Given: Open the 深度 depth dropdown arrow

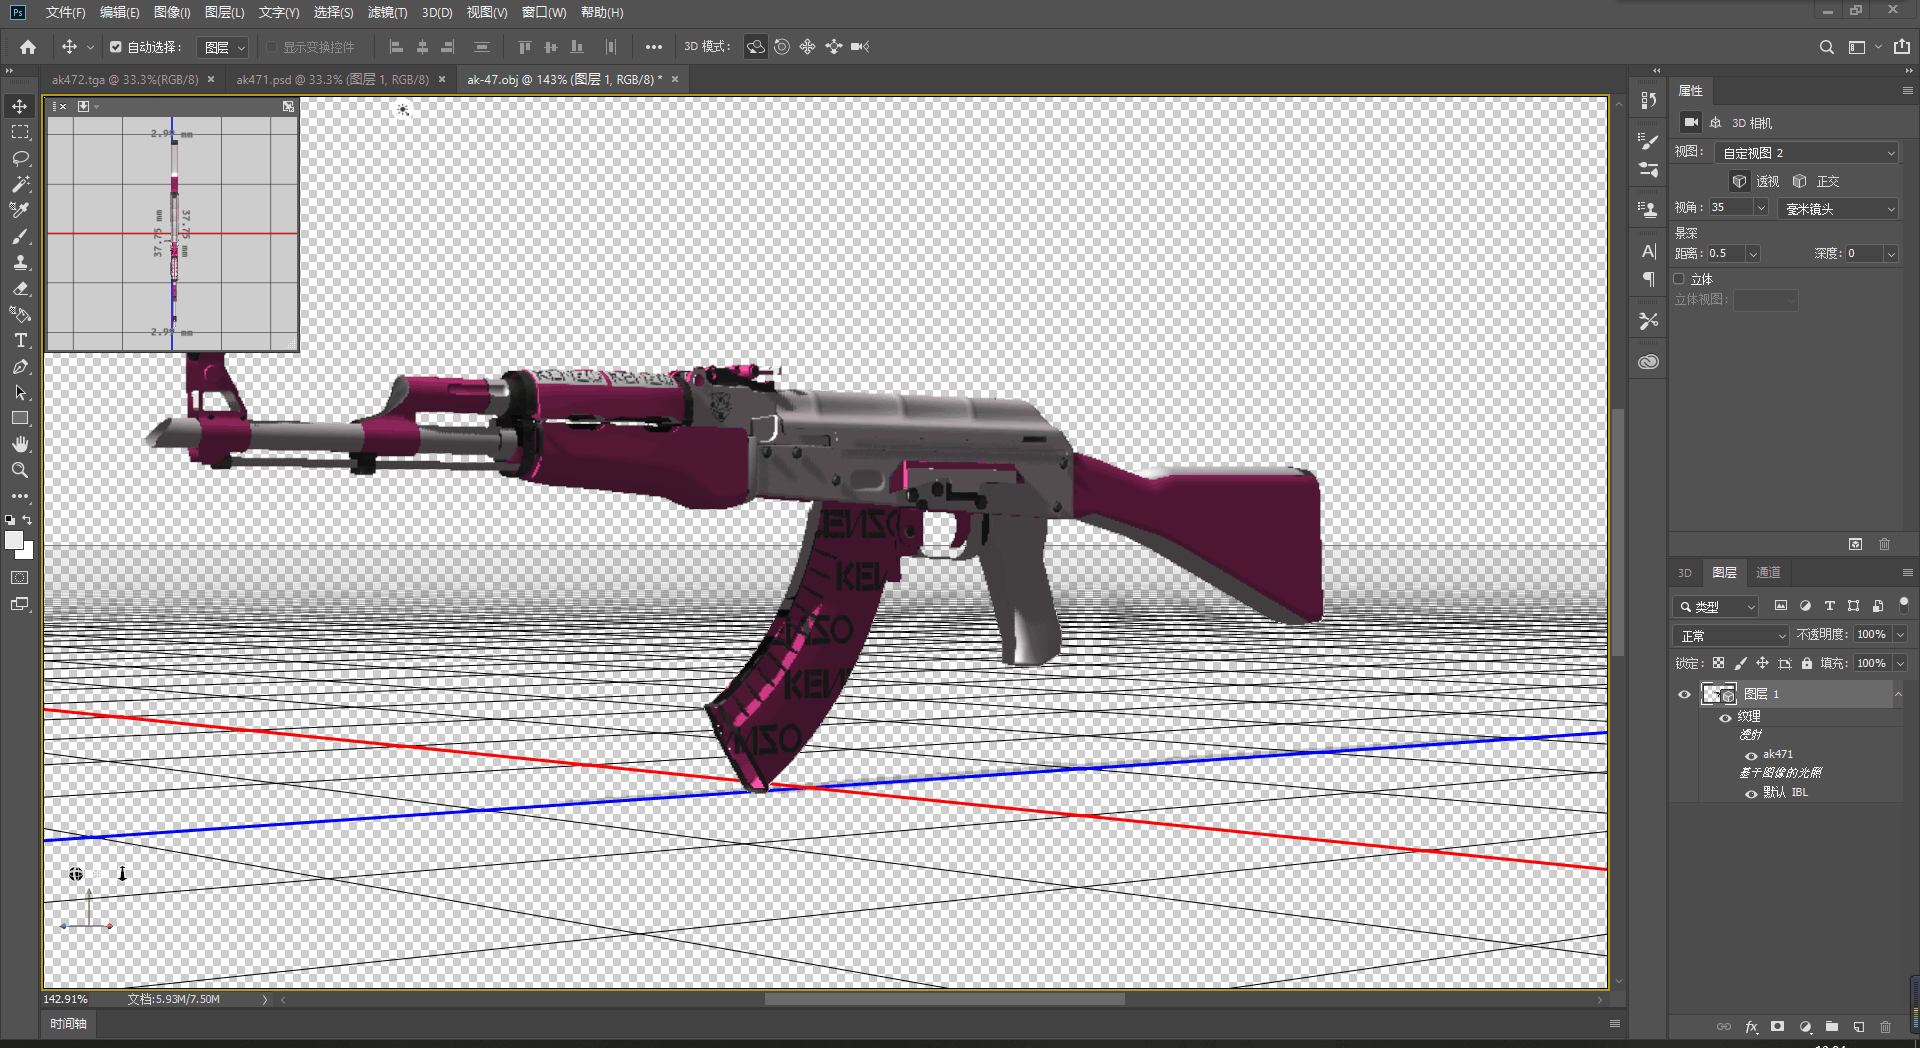Looking at the screenshot, I should tap(1891, 254).
